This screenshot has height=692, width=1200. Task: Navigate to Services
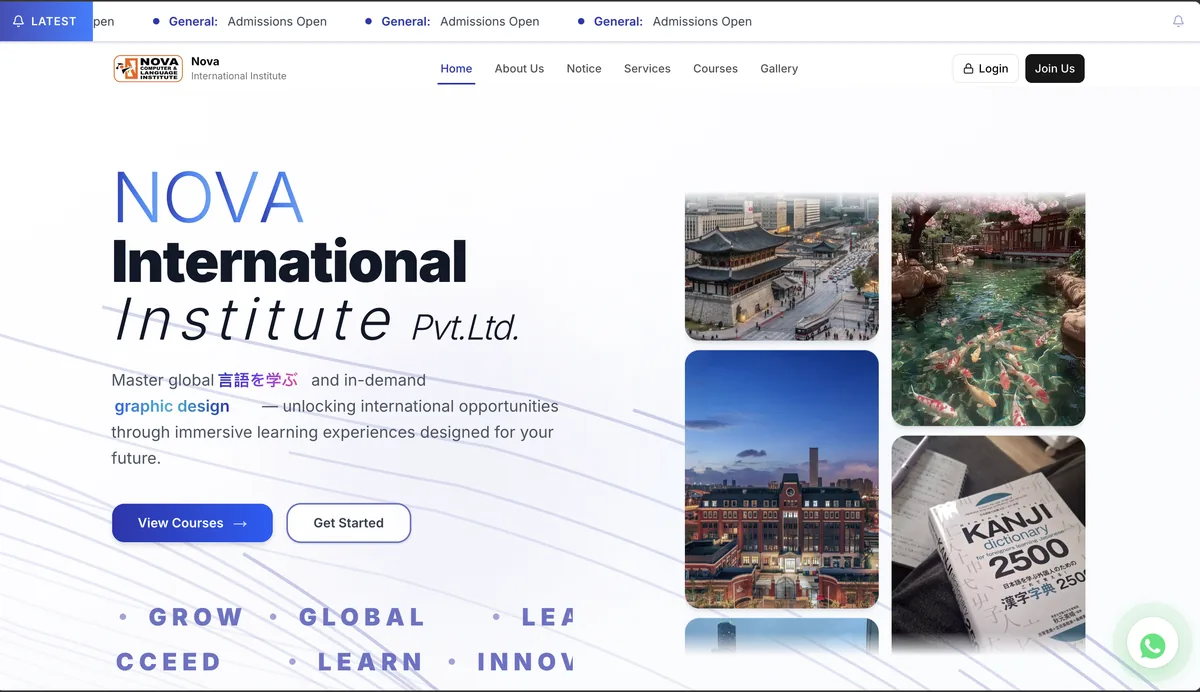647,69
